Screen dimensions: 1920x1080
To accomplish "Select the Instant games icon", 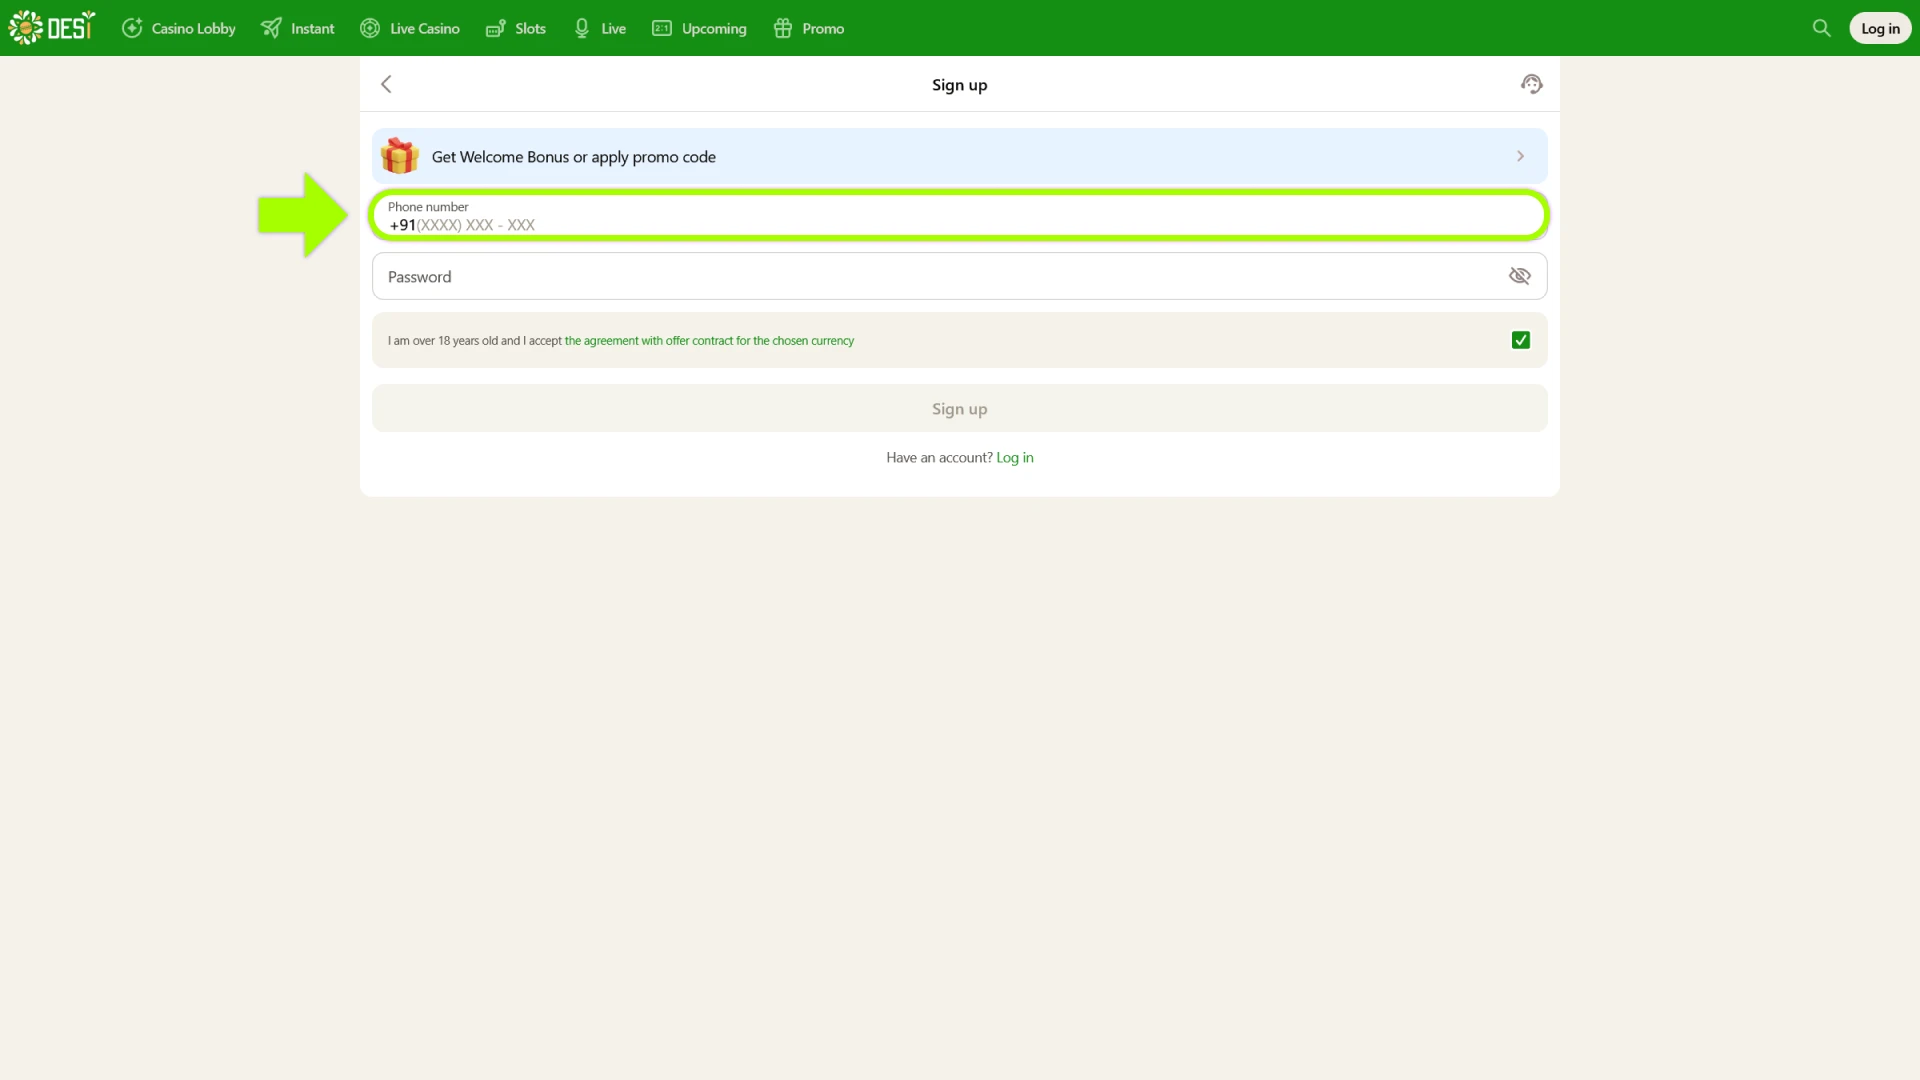I will pos(270,28).
